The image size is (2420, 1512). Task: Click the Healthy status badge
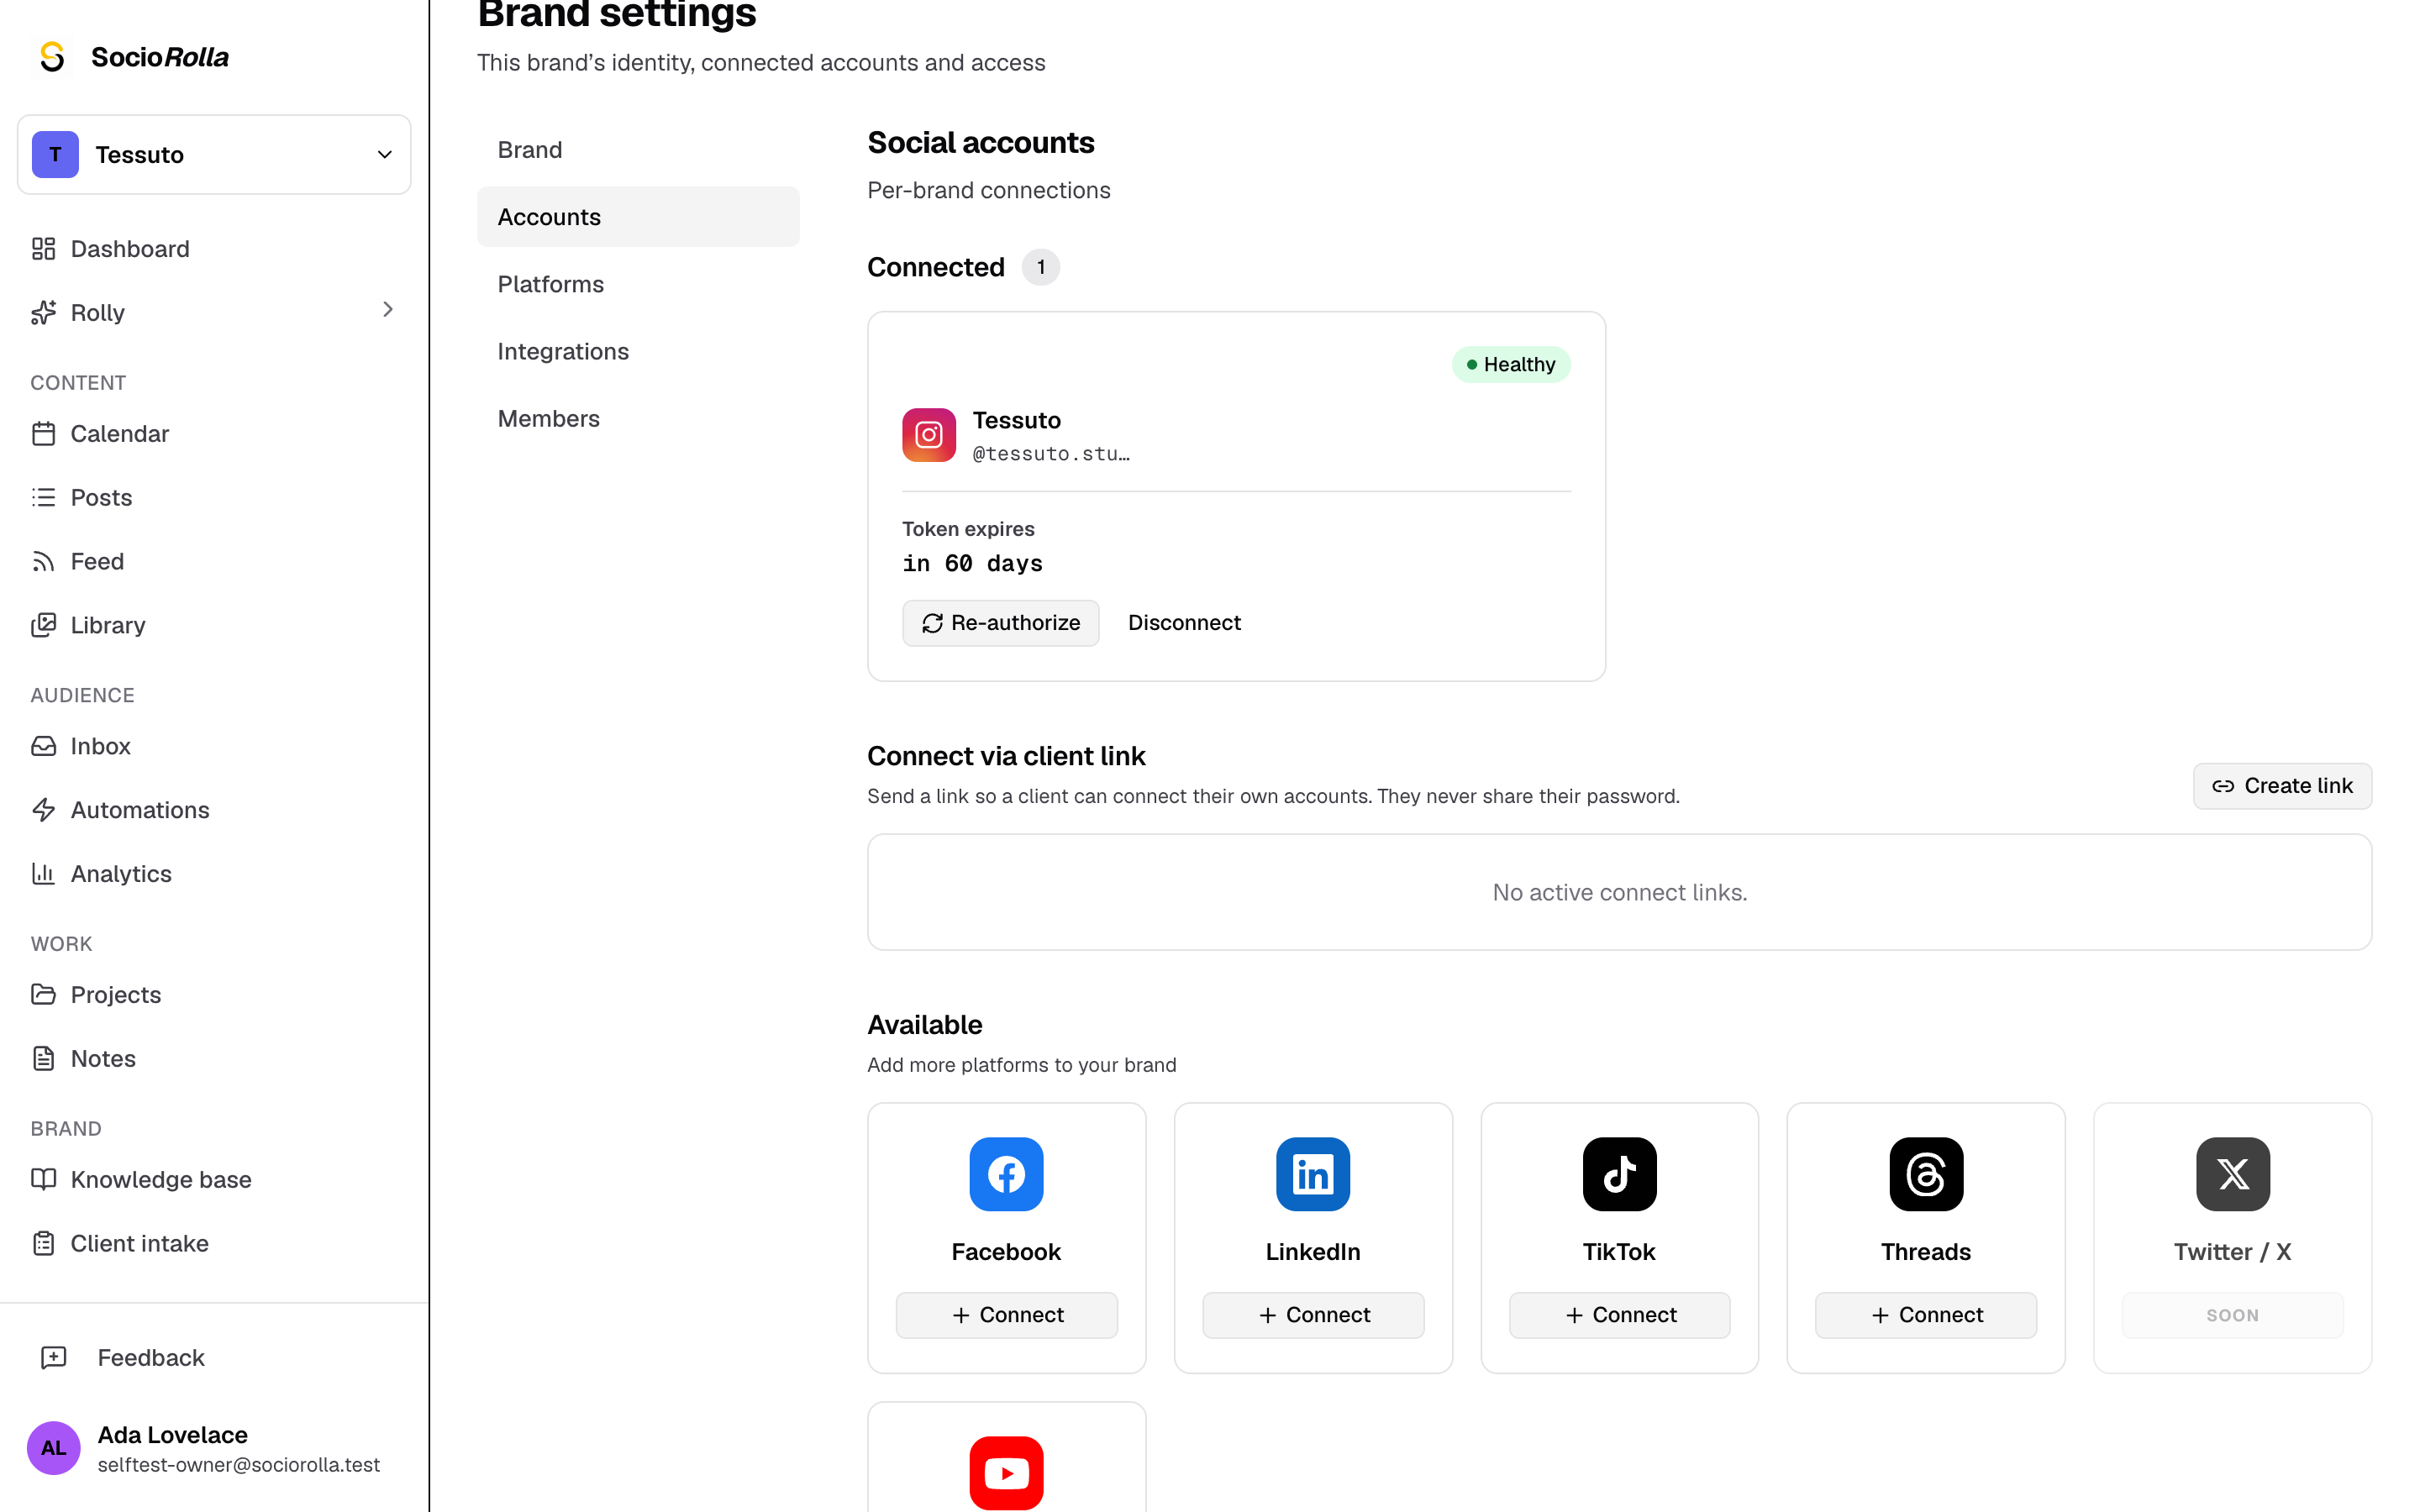(1511, 365)
